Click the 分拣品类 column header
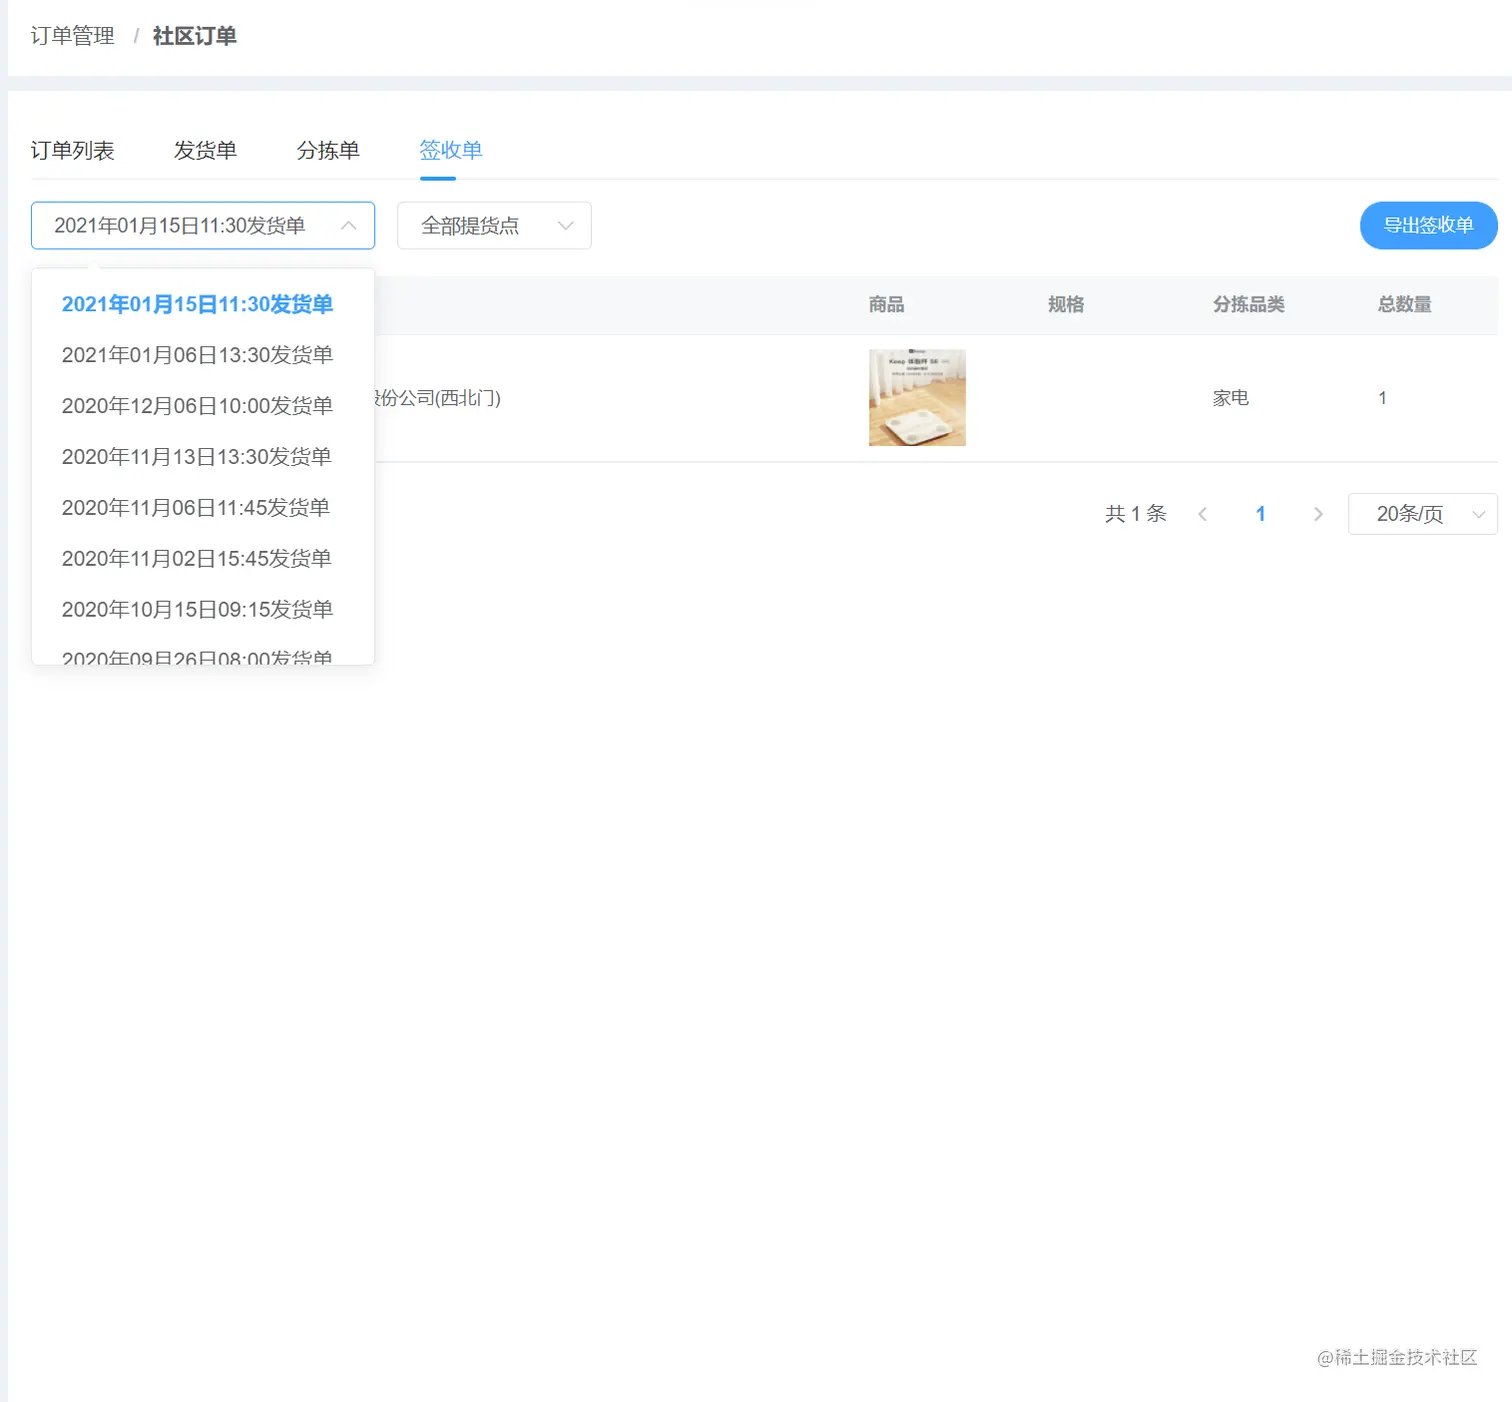 [x=1249, y=304]
